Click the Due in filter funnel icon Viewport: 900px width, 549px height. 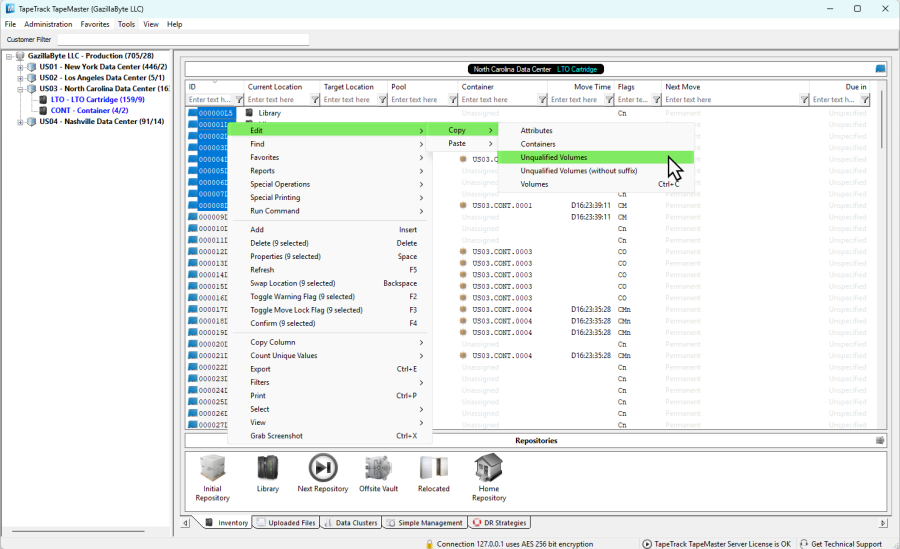pos(865,99)
